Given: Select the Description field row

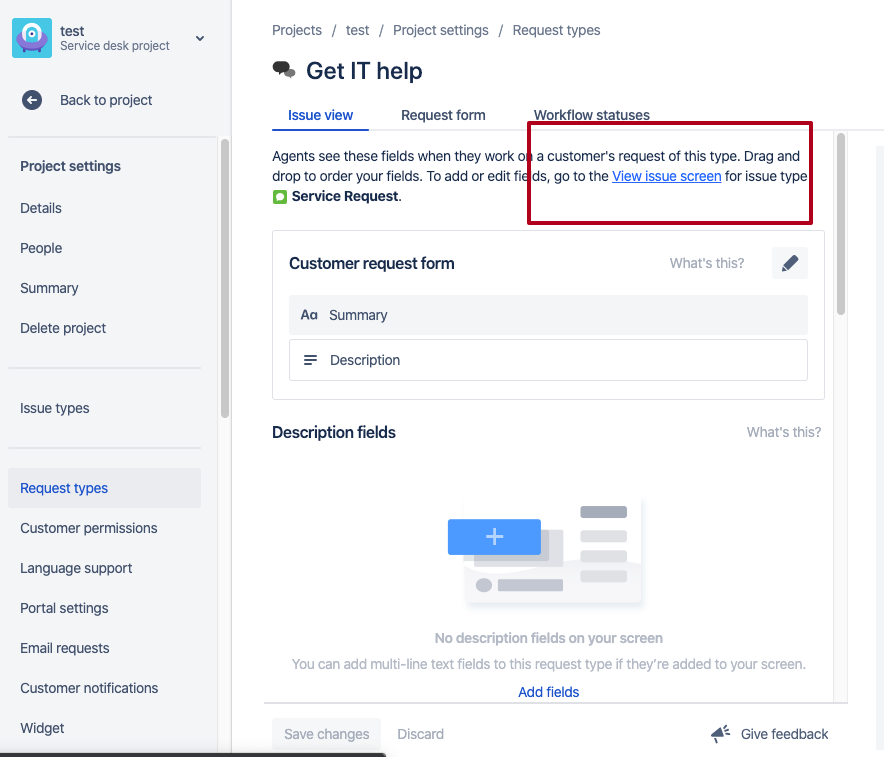Looking at the screenshot, I should click(548, 360).
